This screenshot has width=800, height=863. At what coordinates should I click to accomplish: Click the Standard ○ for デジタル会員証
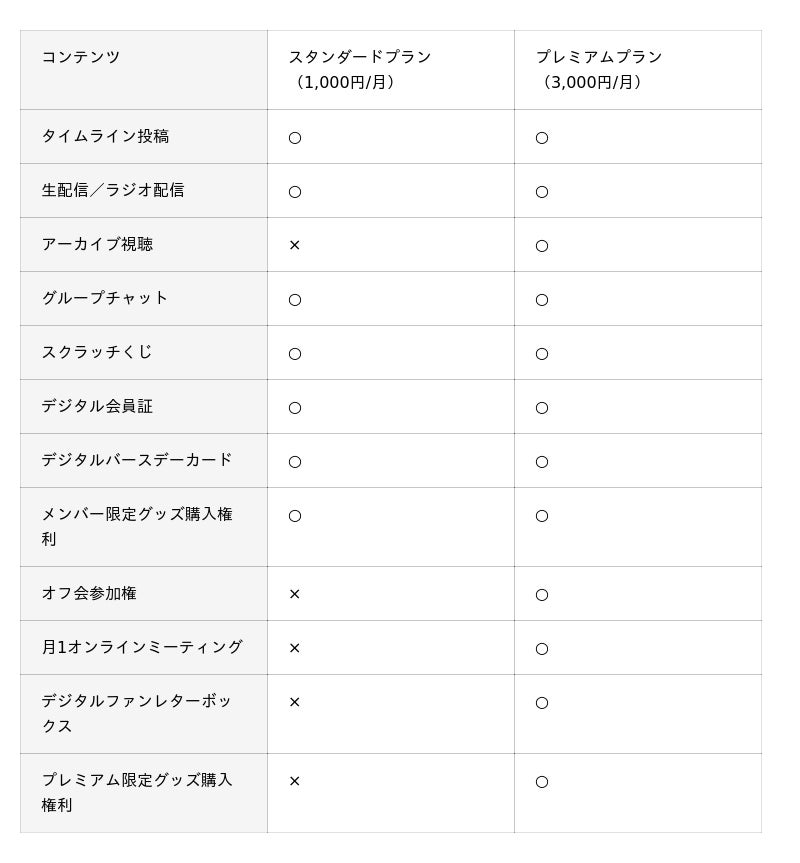[x=294, y=408]
